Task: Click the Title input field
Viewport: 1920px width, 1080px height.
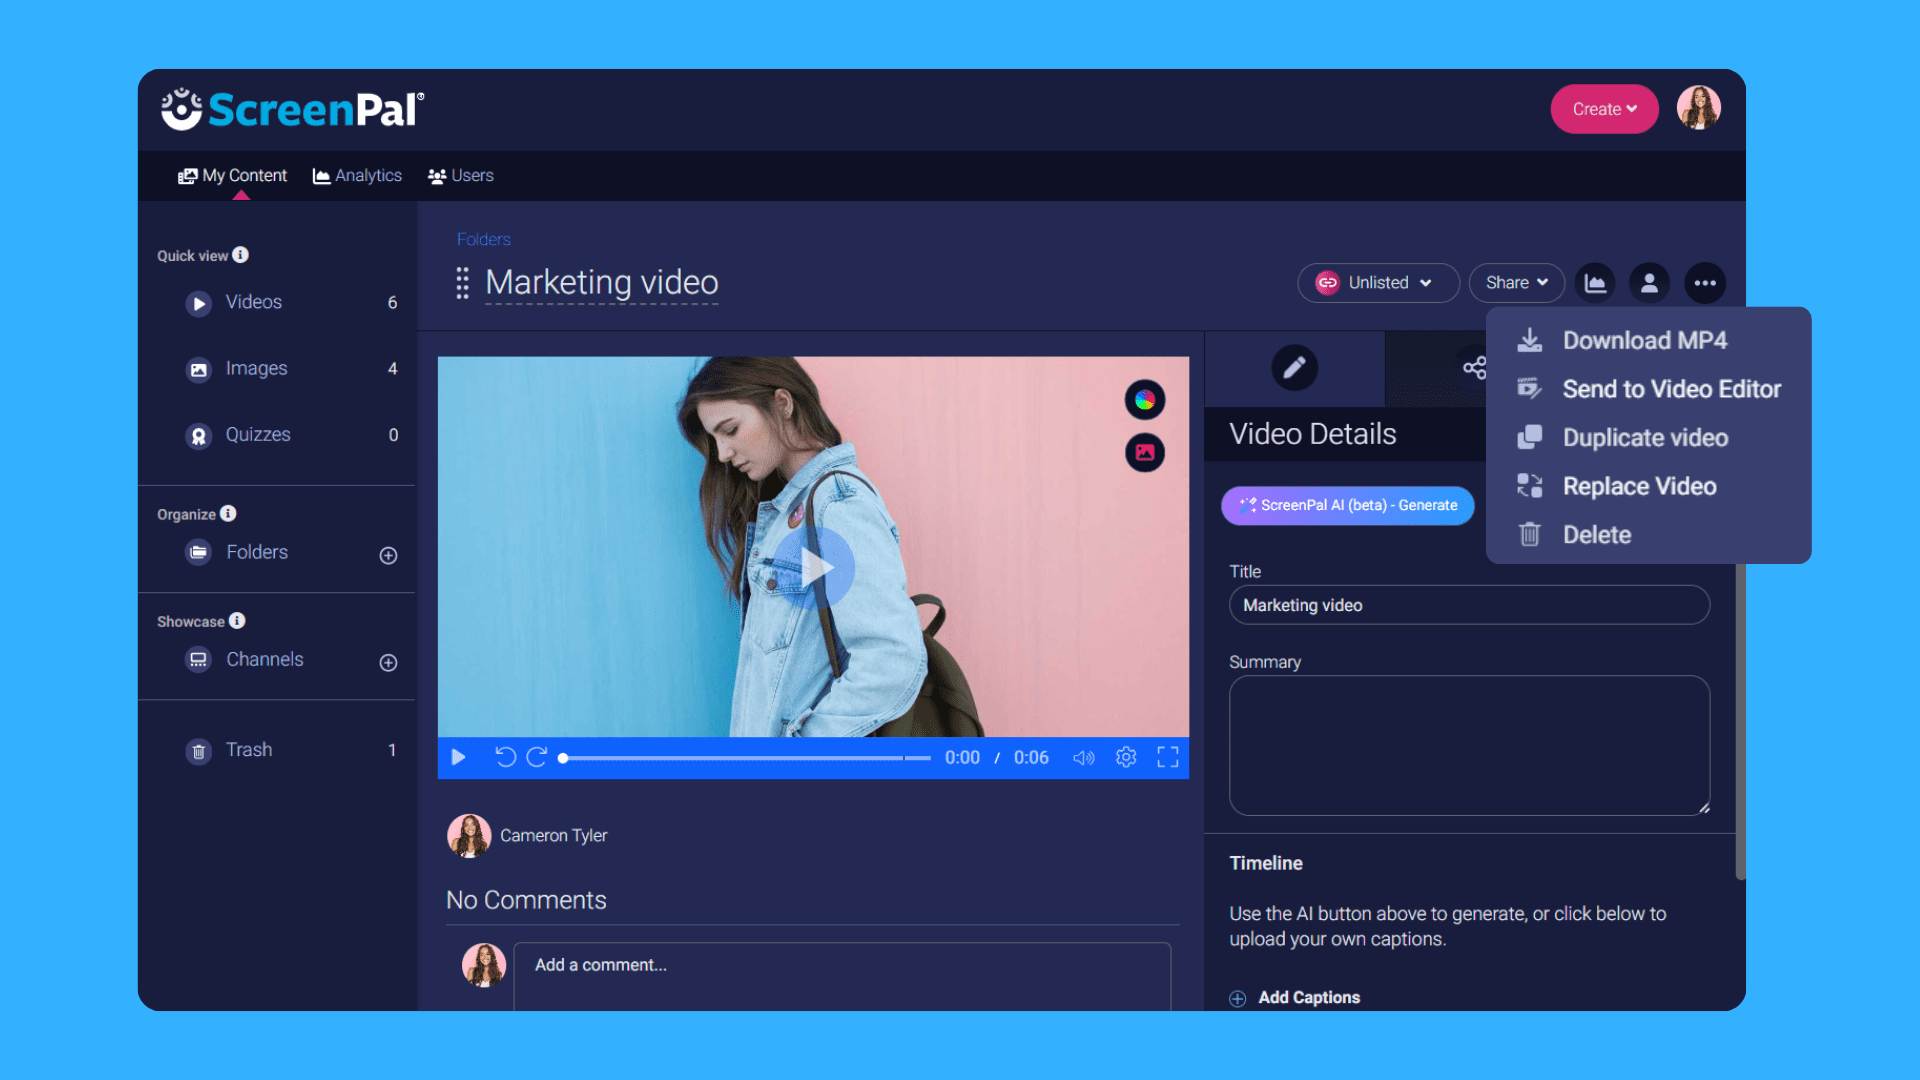Action: (x=1469, y=606)
